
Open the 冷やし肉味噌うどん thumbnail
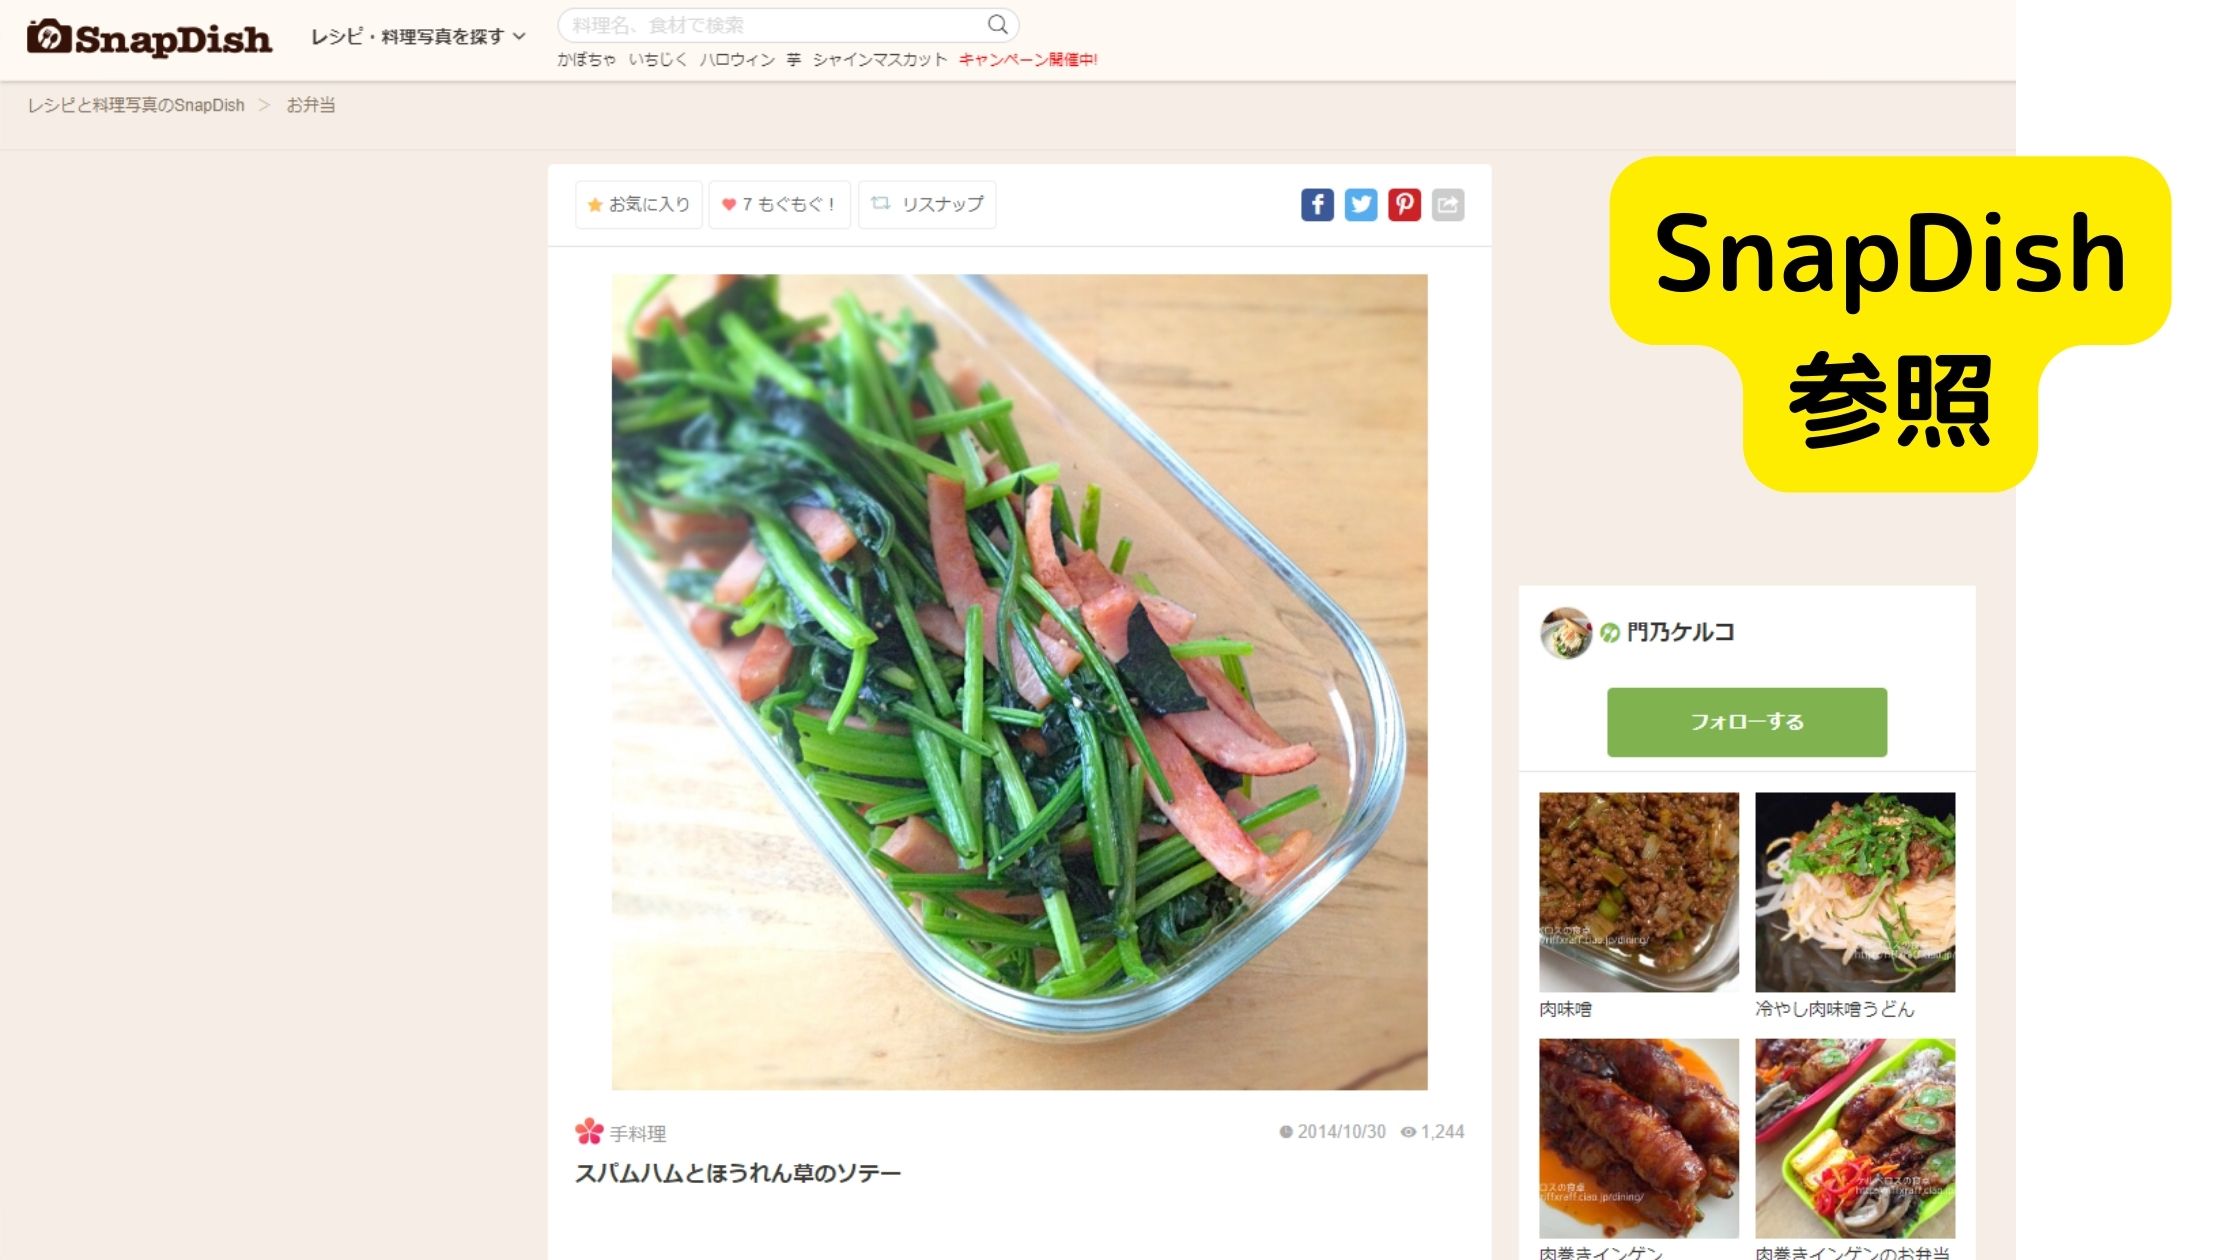[x=1855, y=892]
